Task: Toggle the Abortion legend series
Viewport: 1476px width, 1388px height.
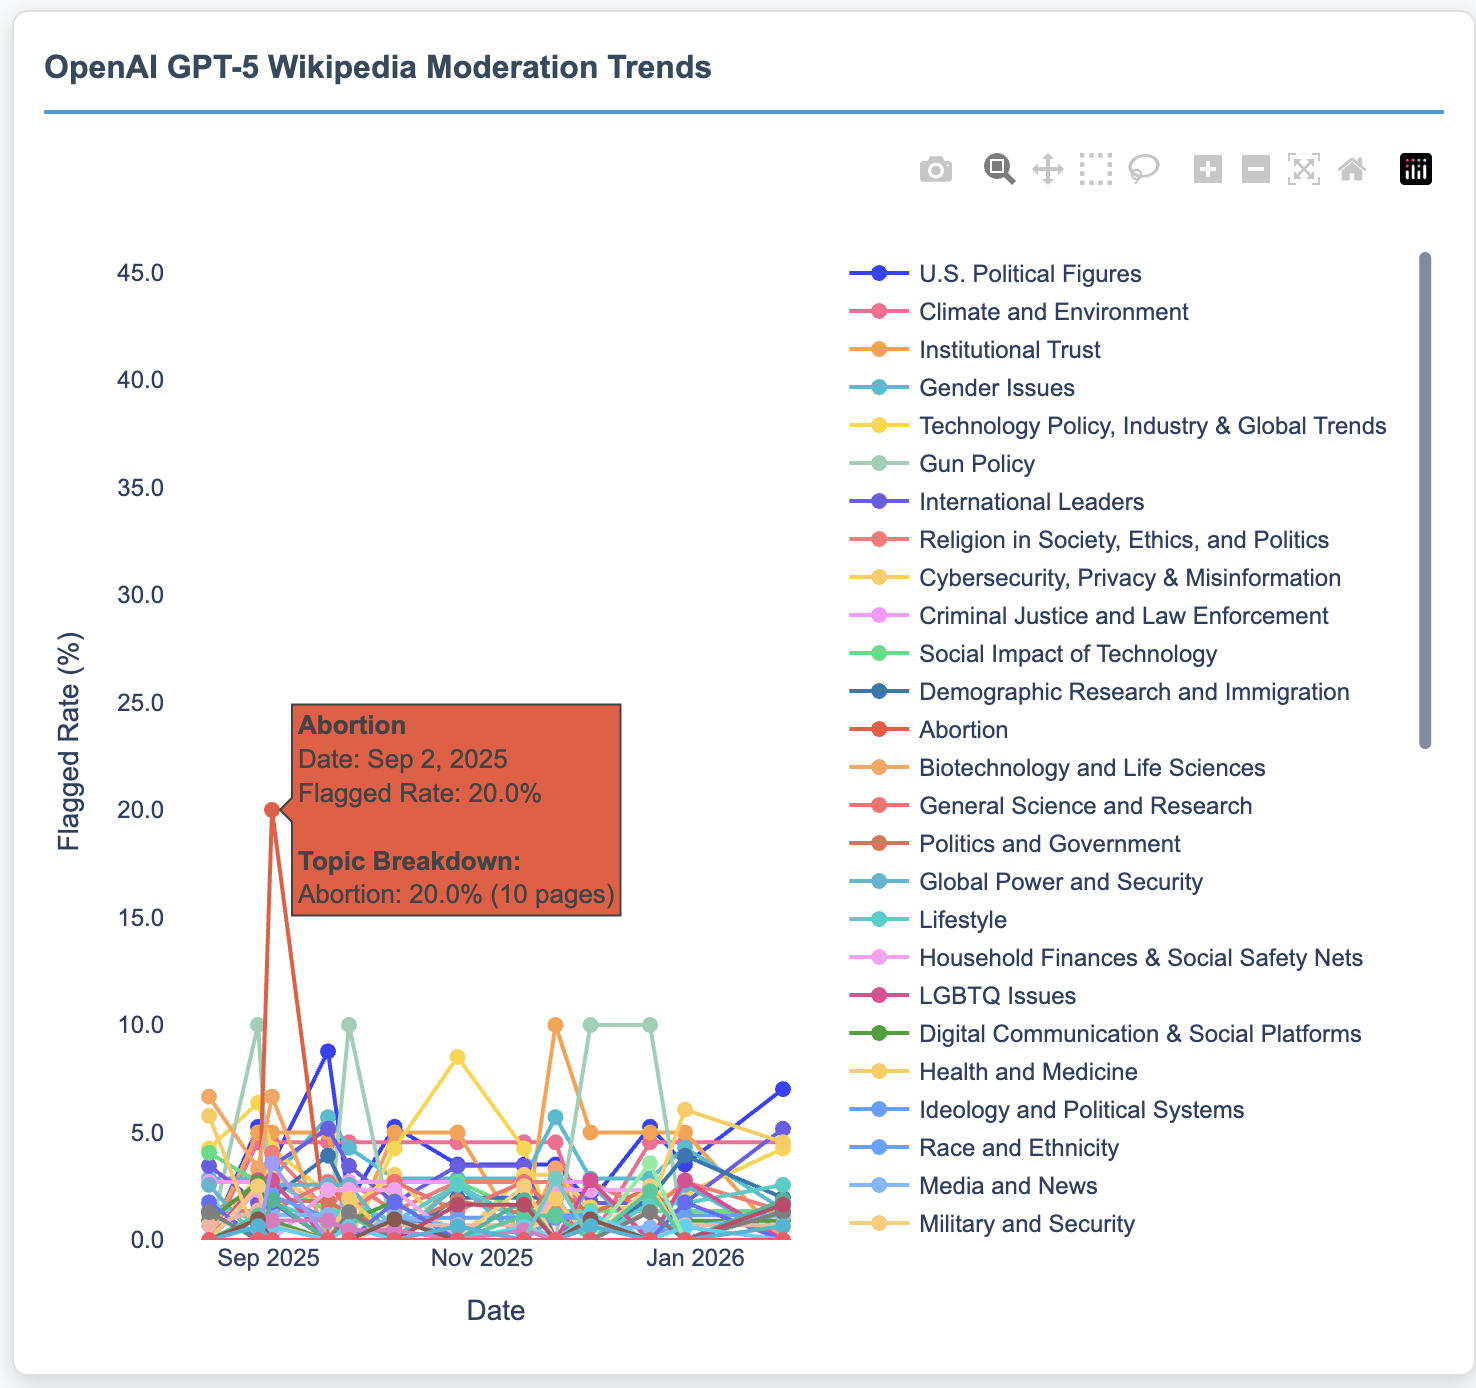Action: [x=963, y=730]
